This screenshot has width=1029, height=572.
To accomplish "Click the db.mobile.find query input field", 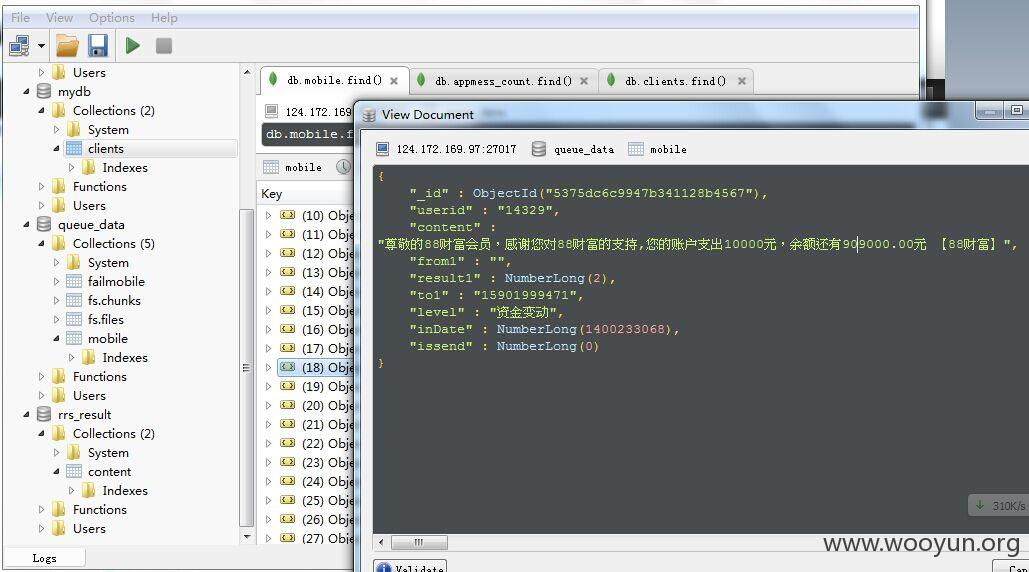I will point(308,134).
